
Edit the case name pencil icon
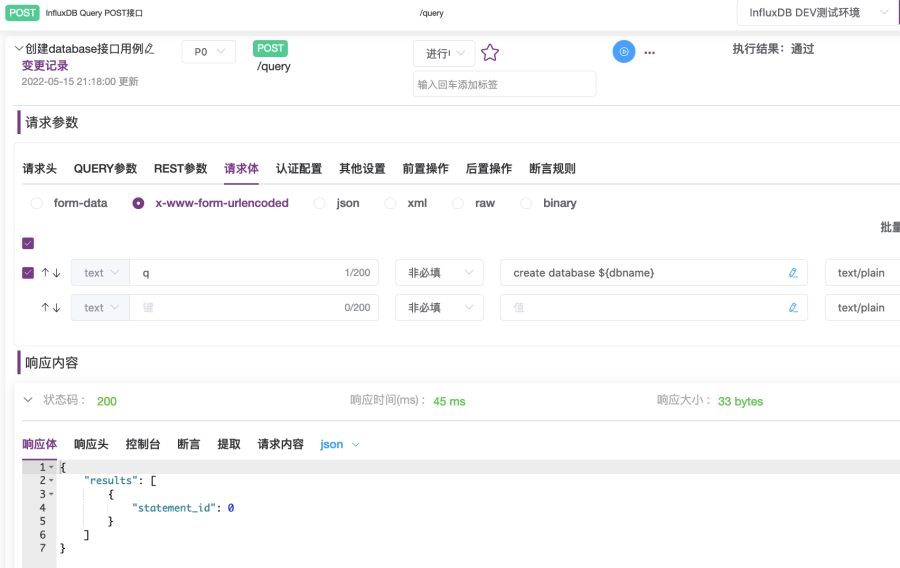[150, 49]
